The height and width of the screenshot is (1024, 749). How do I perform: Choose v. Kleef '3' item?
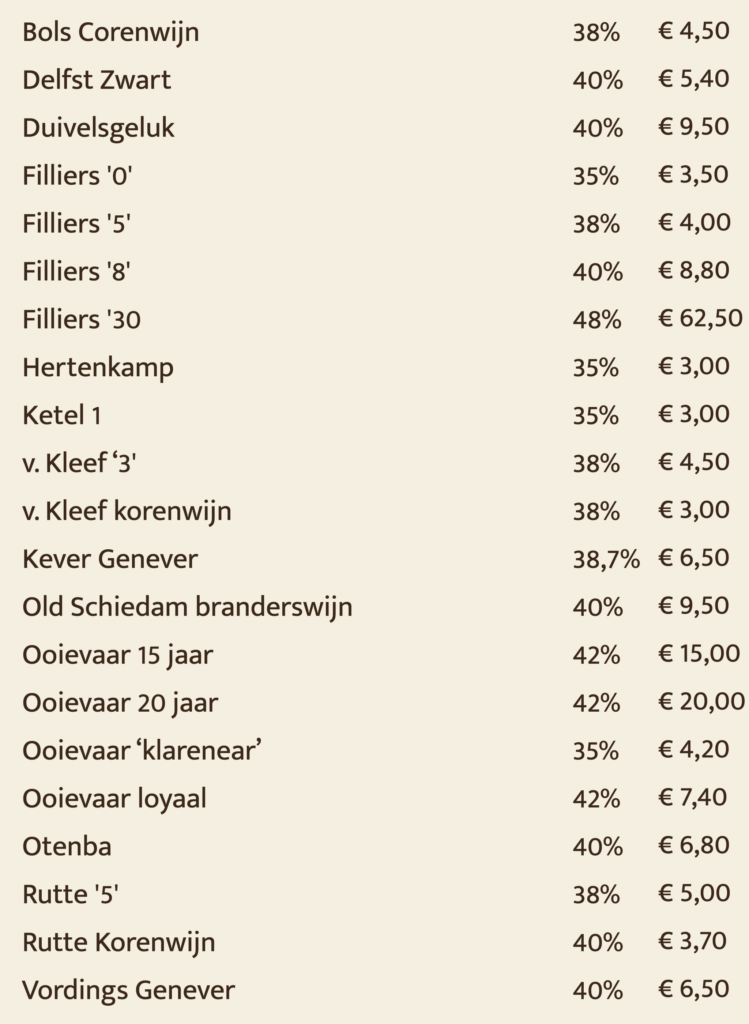point(79,463)
